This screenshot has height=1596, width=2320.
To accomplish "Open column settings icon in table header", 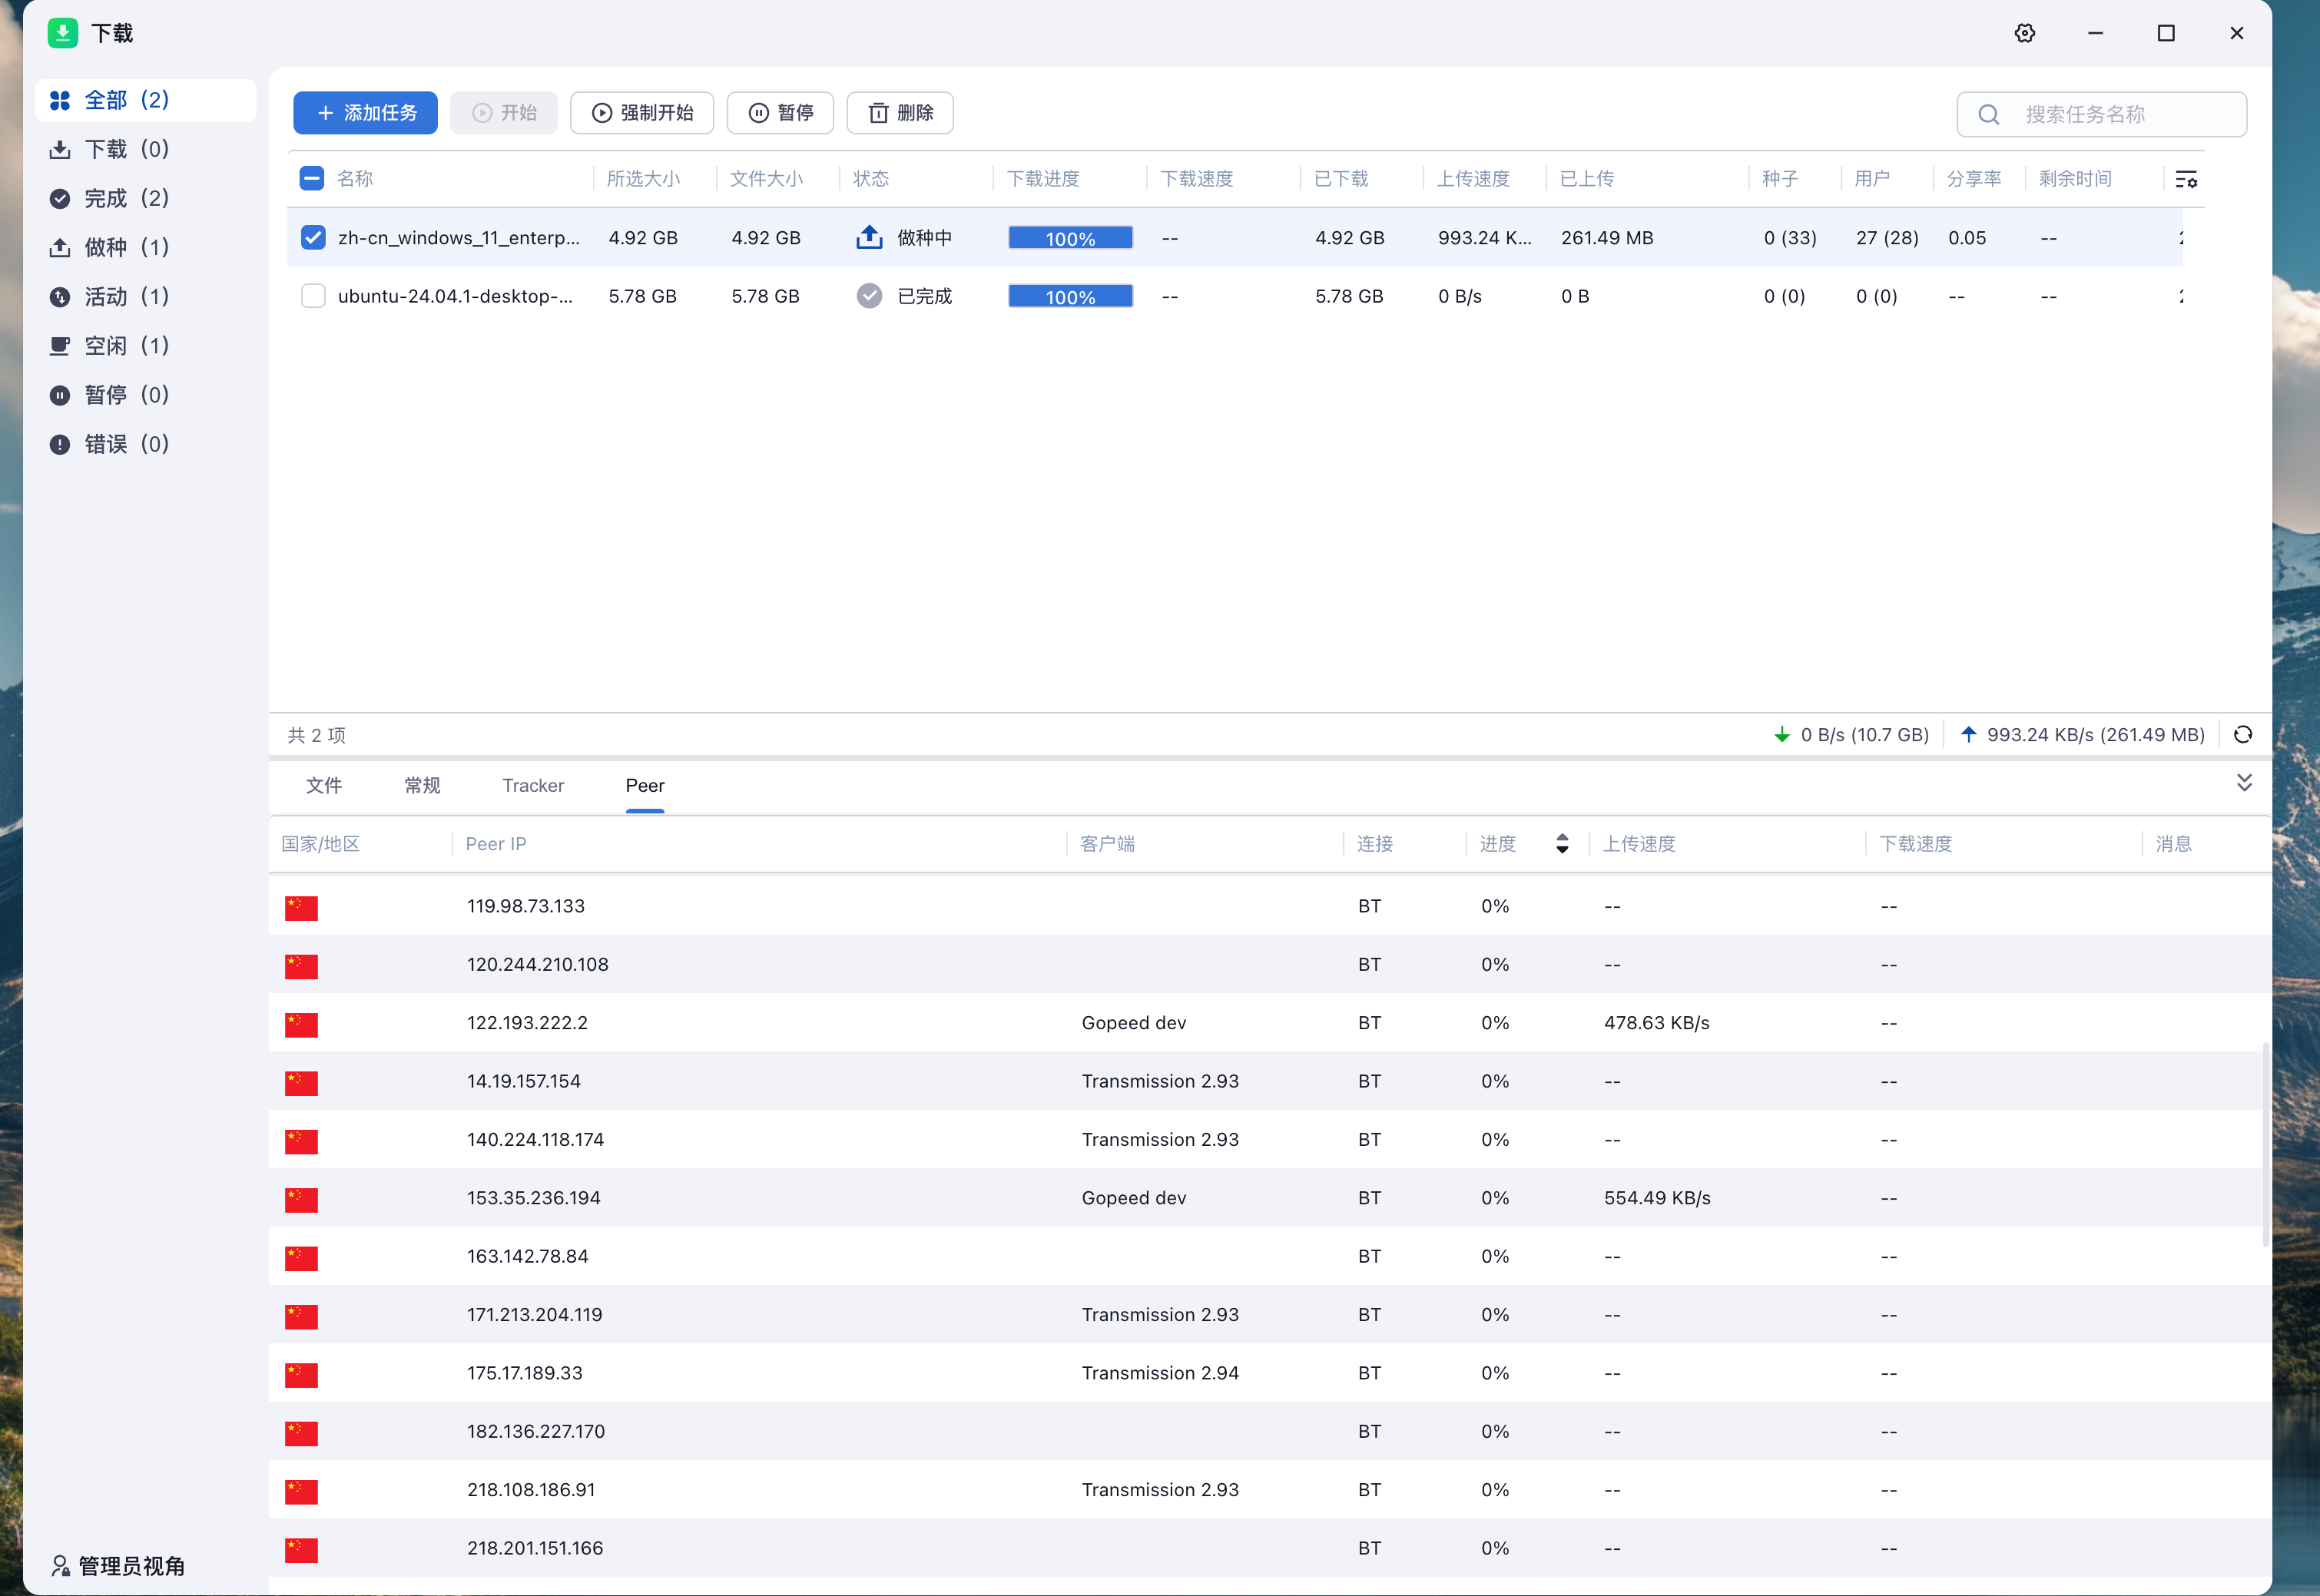I will point(2186,179).
